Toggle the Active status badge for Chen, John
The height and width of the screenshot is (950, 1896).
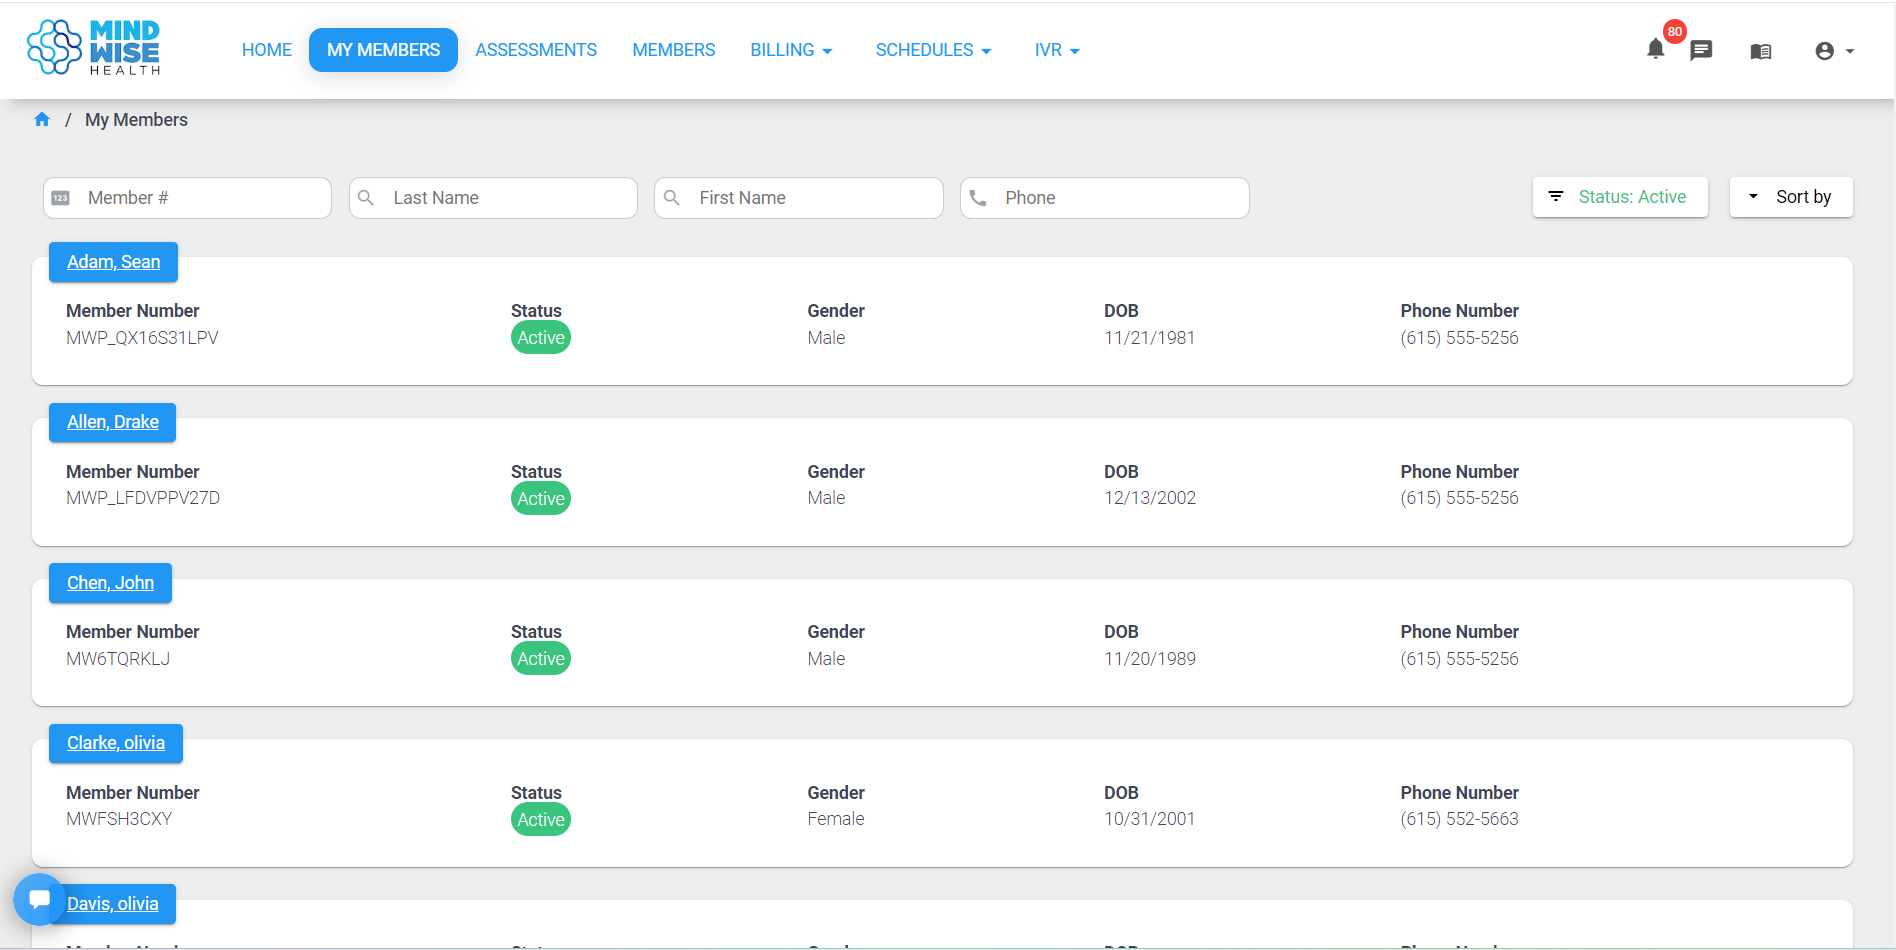pyautogui.click(x=540, y=658)
